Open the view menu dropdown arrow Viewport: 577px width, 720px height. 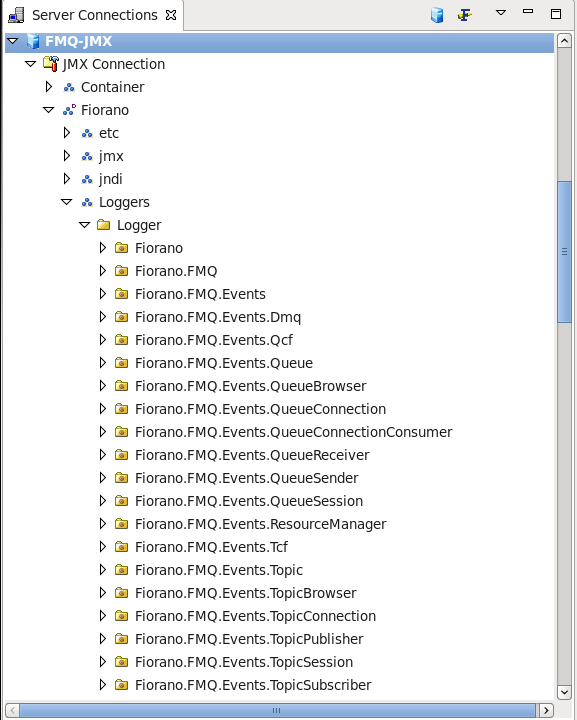pyautogui.click(x=501, y=13)
